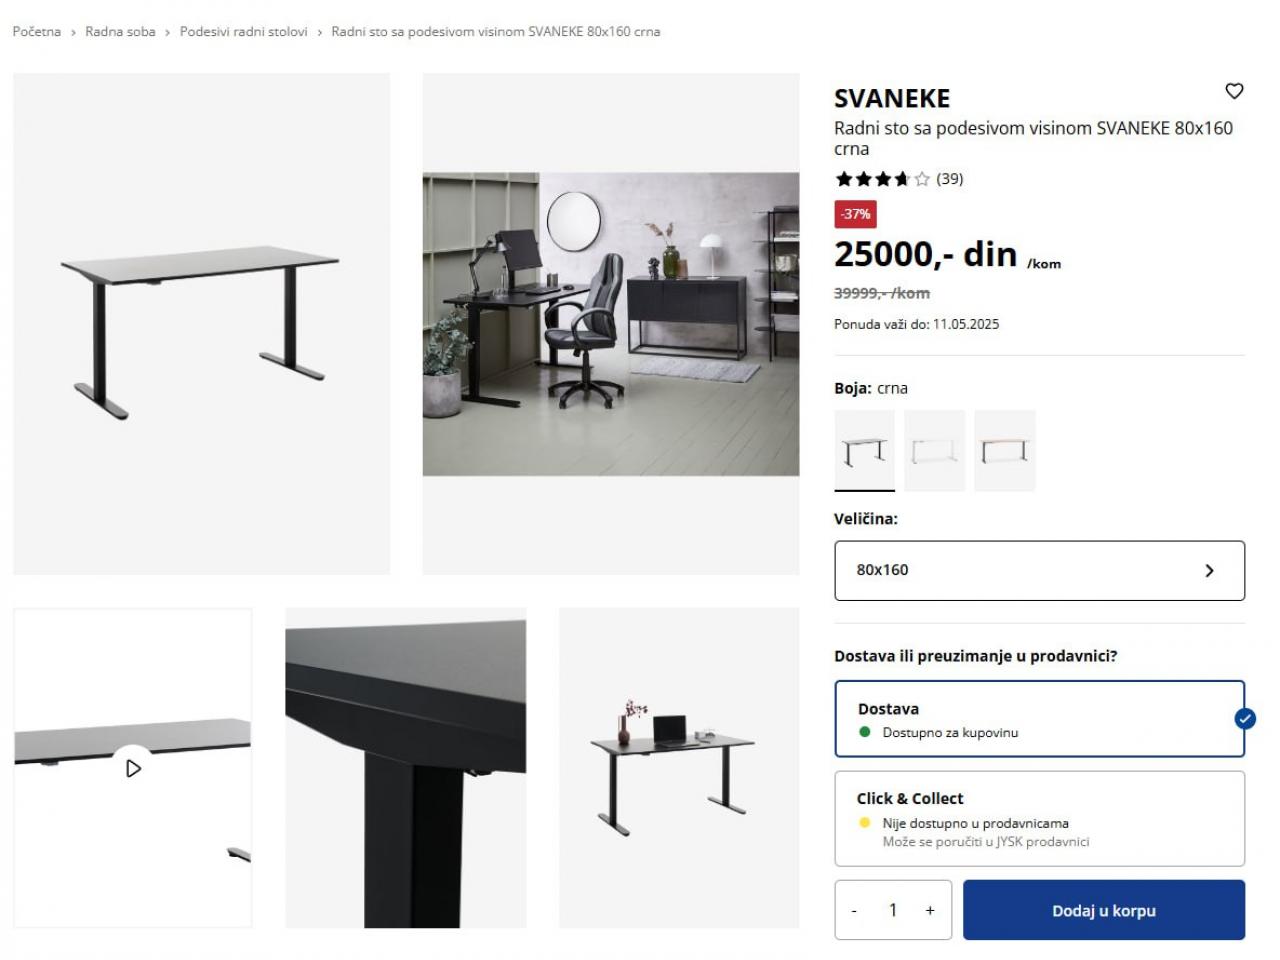Increase quantity with plus button
The width and height of the screenshot is (1280, 960).
pyautogui.click(x=930, y=910)
